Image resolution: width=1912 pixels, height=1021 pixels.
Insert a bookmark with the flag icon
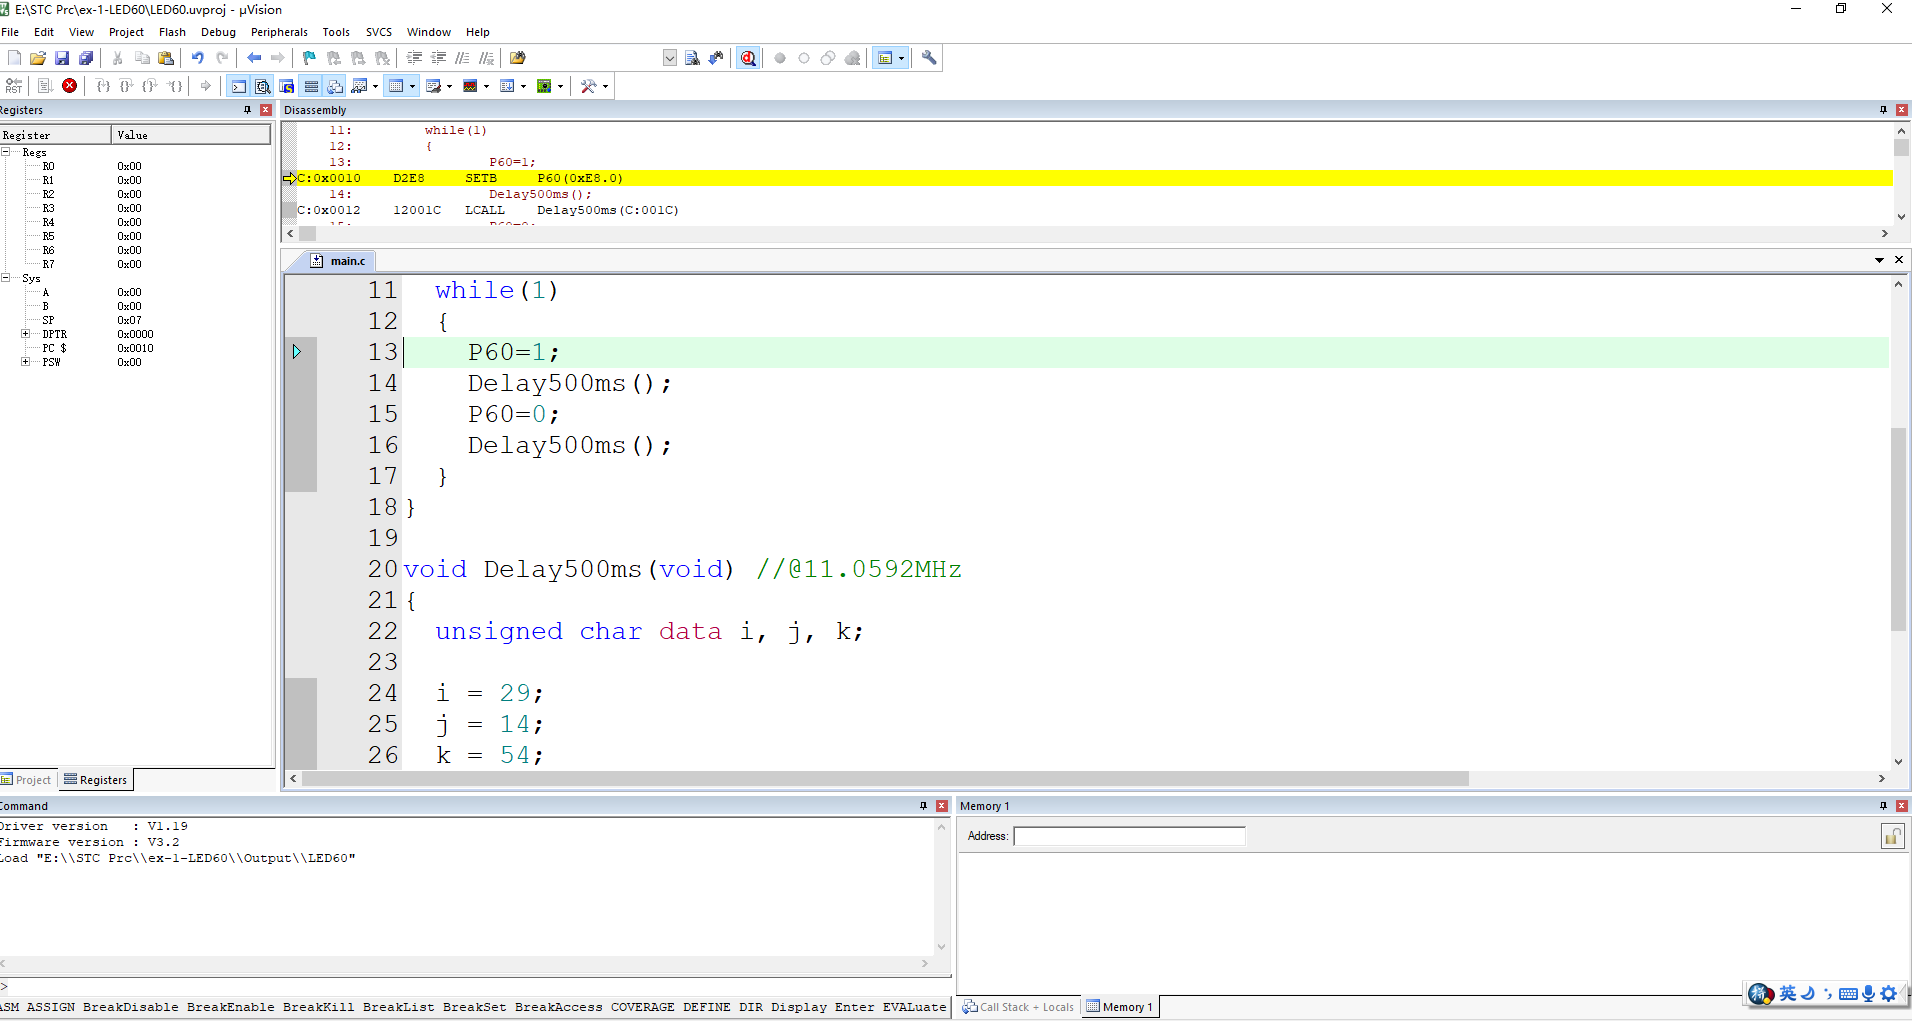pyautogui.click(x=309, y=58)
